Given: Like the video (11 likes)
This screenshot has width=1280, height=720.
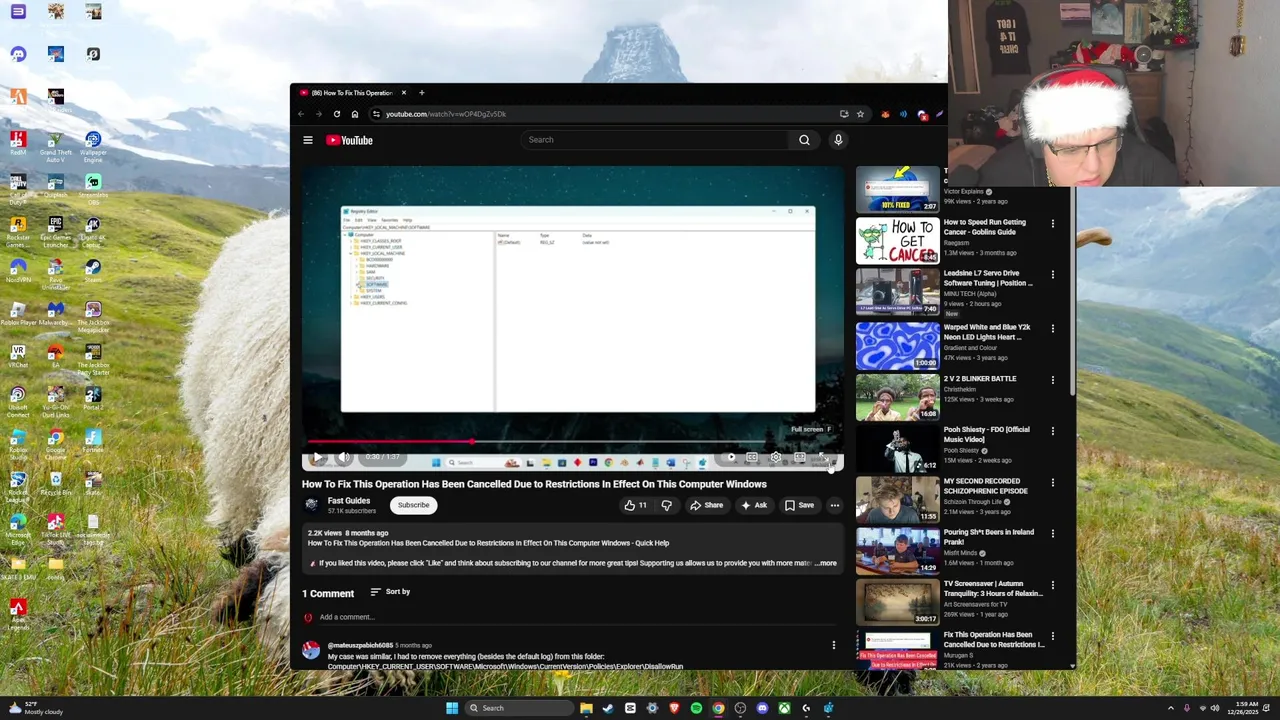Looking at the screenshot, I should (x=635, y=505).
